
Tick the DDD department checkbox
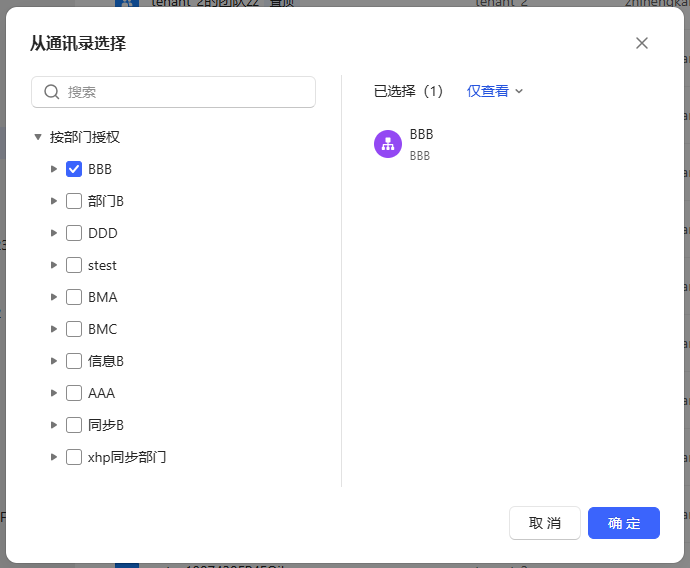74,233
